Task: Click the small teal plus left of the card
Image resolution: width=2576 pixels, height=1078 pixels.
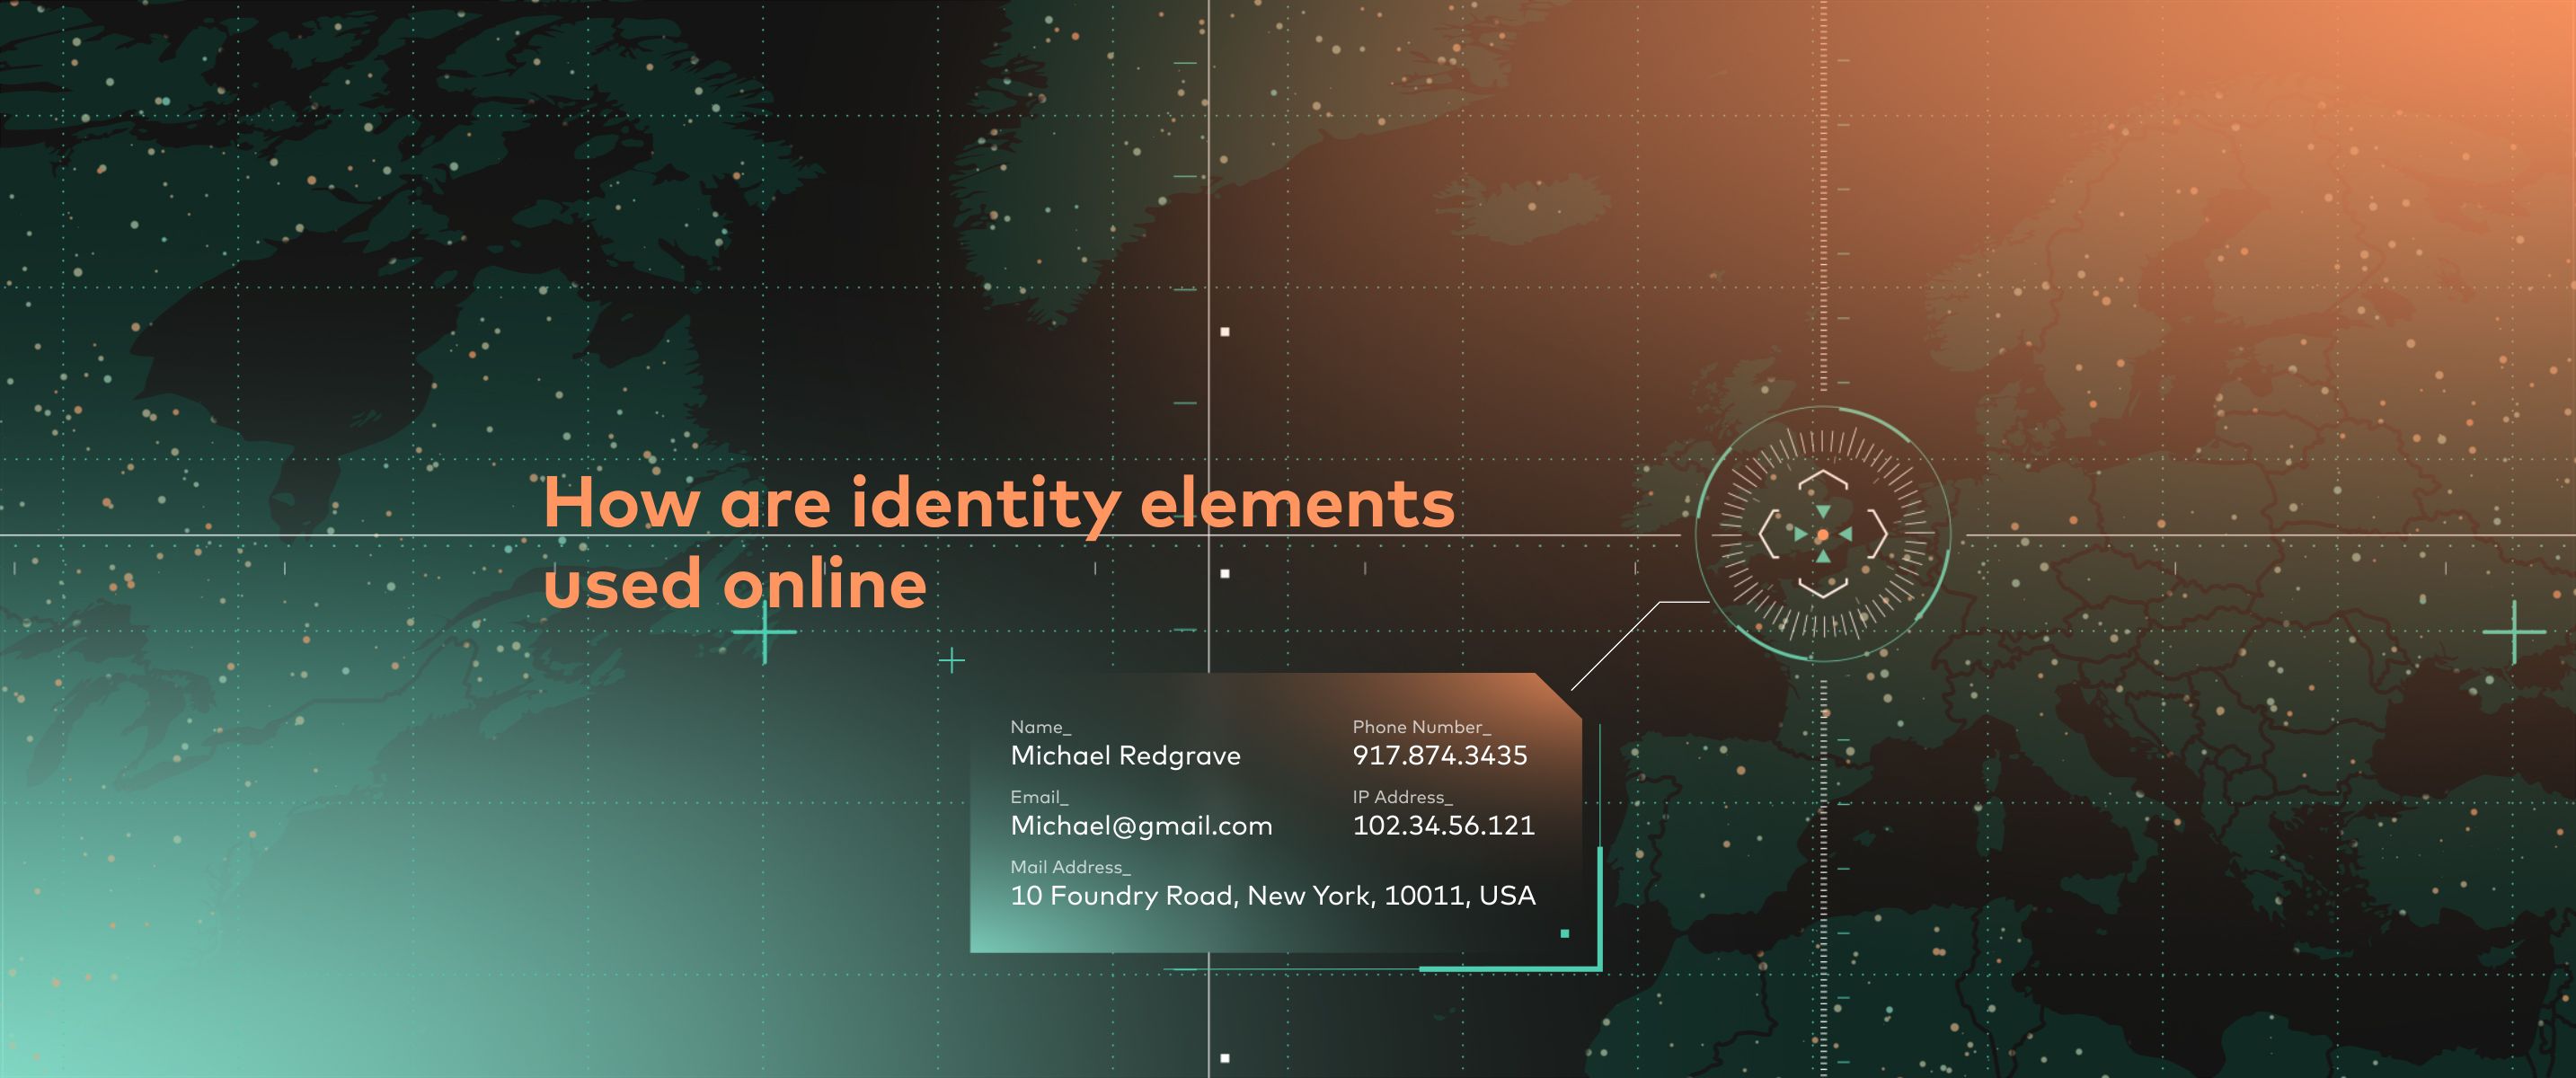Action: point(952,660)
